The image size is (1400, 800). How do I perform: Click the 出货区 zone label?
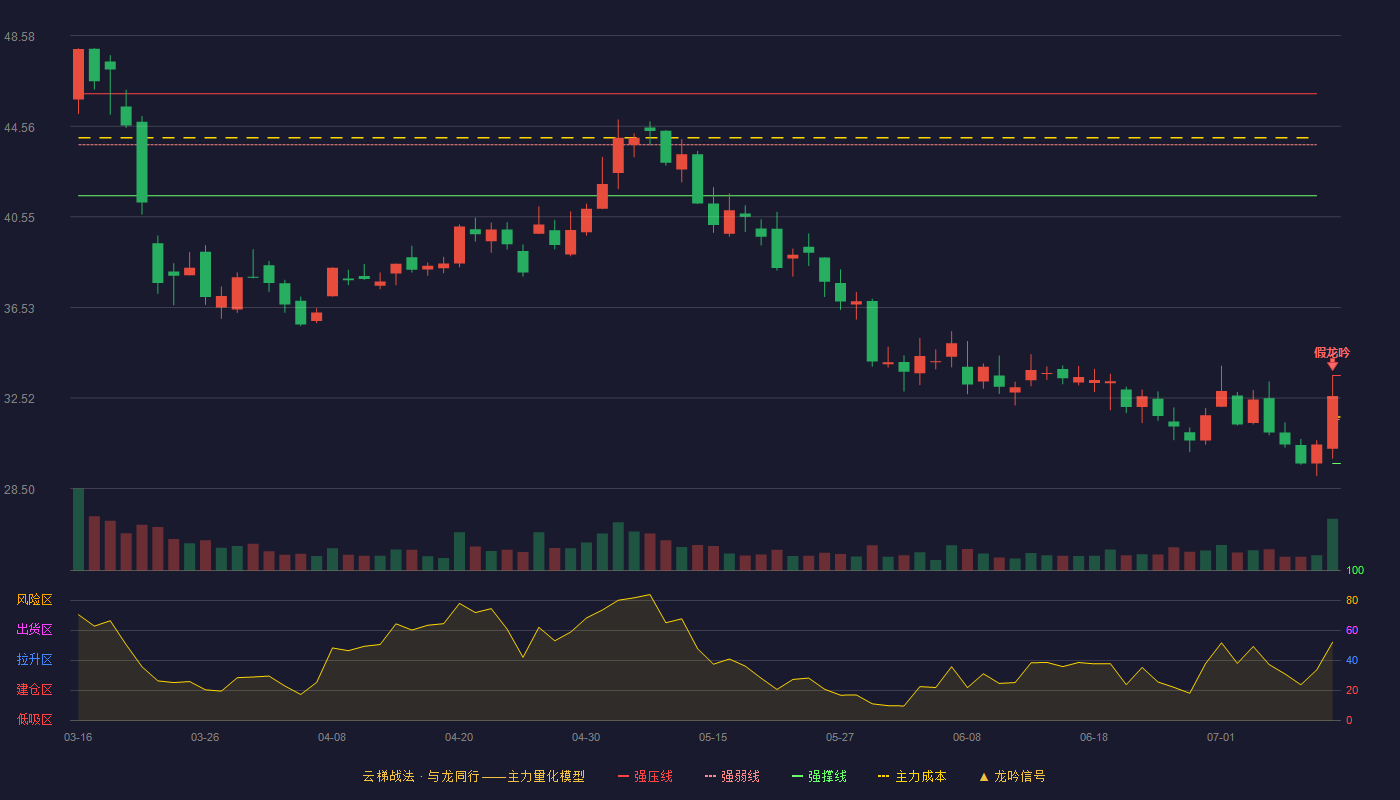pyautogui.click(x=34, y=630)
